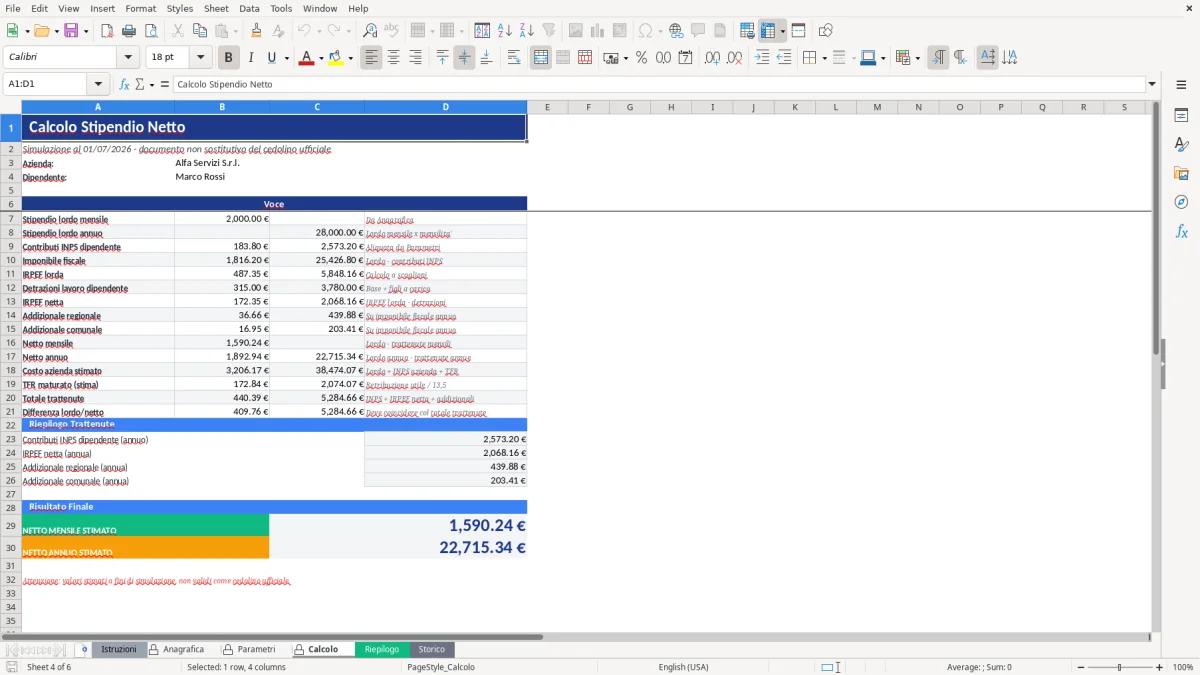Select the Clone Formatting paintbrush
Image resolution: width=1200 pixels, height=675 pixels.
[x=256, y=31]
